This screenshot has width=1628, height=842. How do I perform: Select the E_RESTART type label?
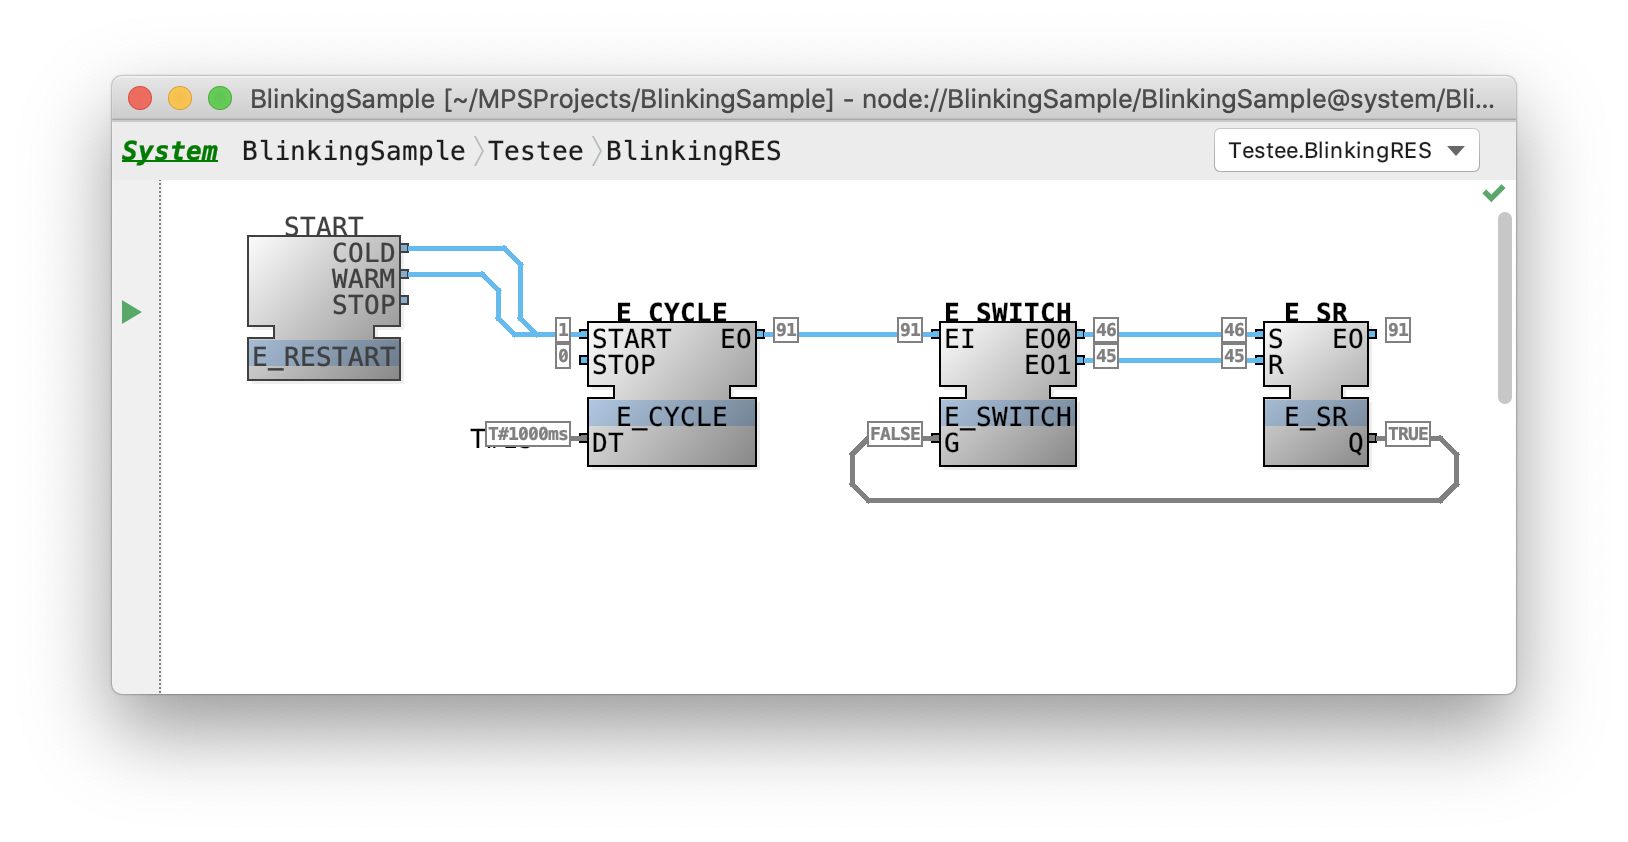[324, 357]
